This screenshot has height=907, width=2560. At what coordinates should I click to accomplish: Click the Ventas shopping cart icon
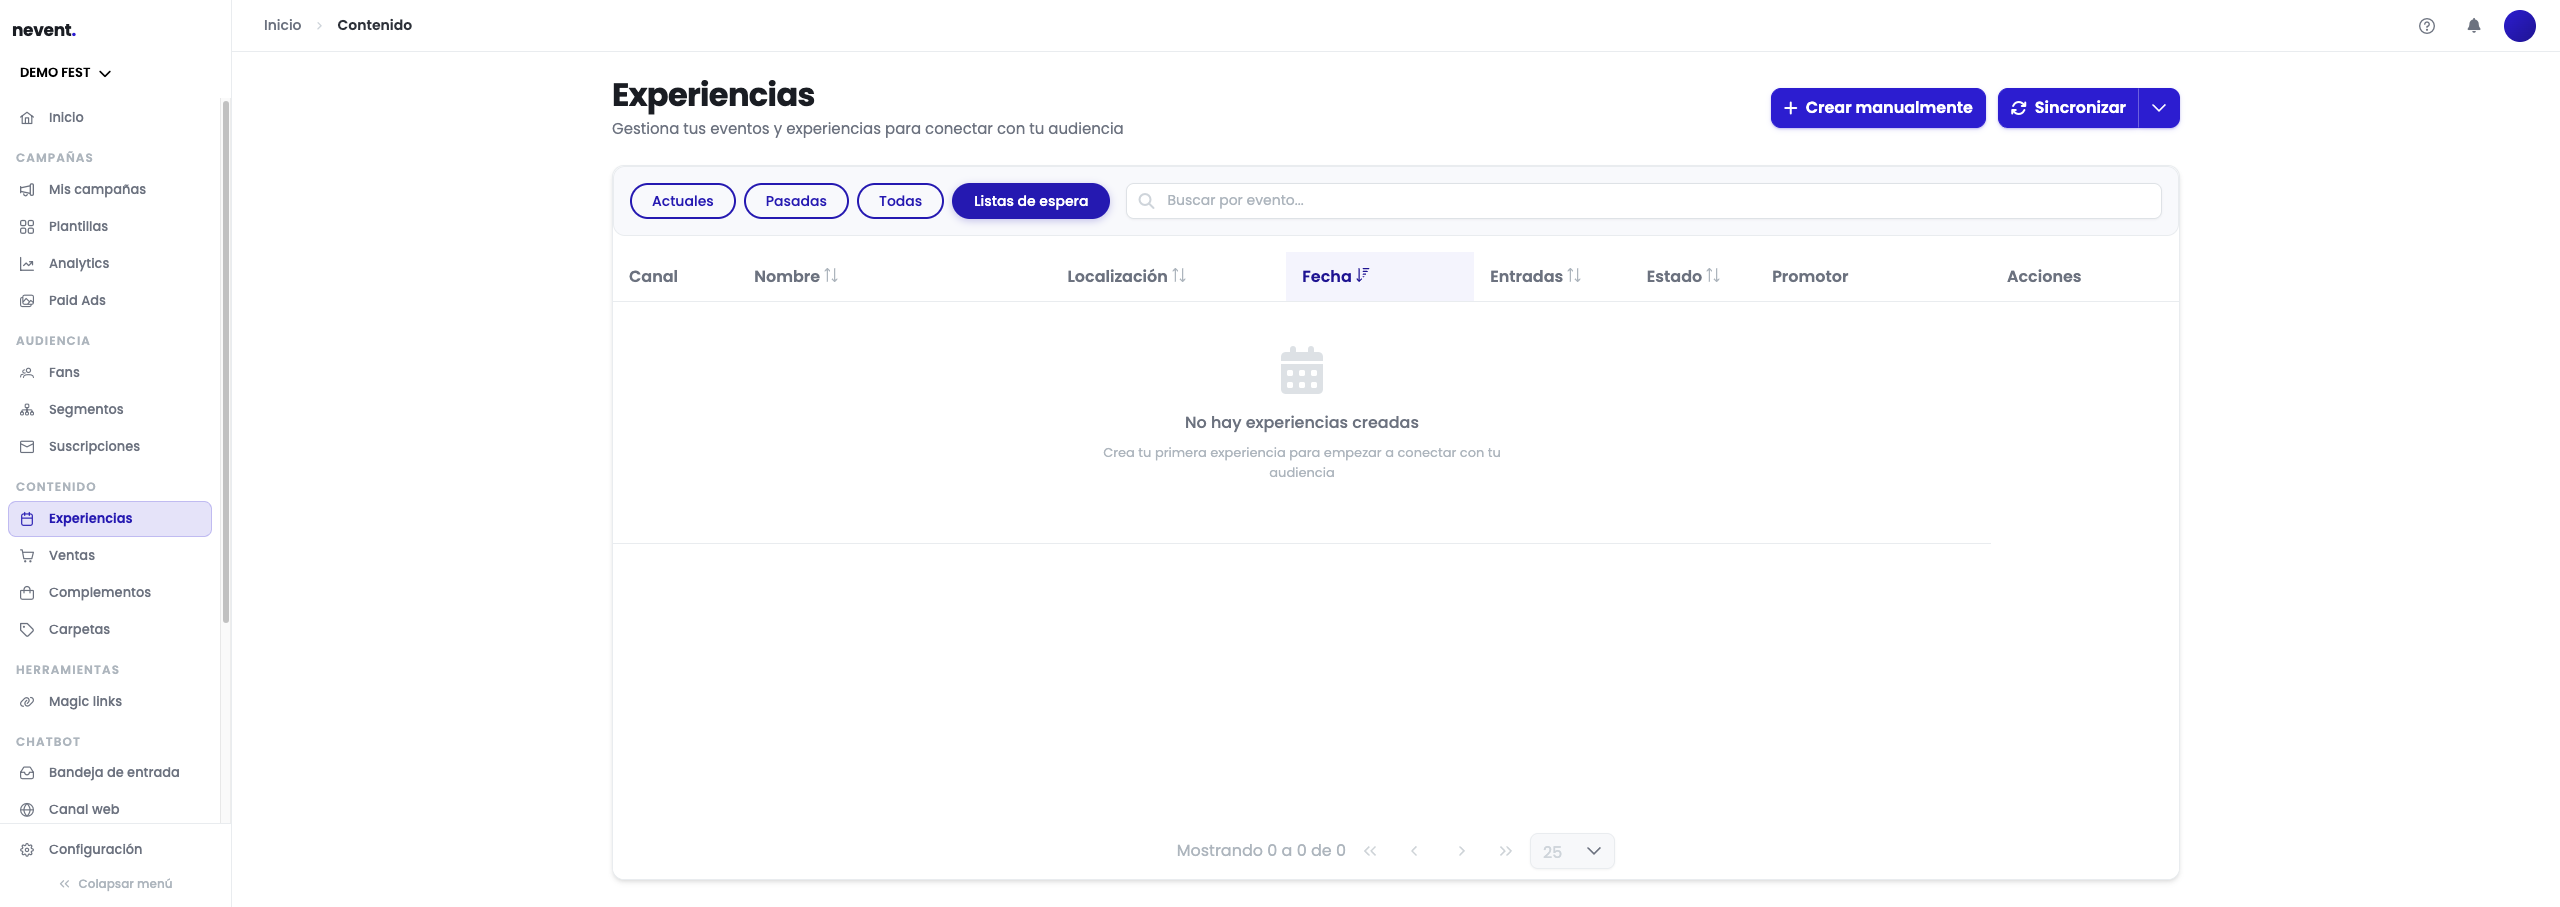click(x=27, y=556)
